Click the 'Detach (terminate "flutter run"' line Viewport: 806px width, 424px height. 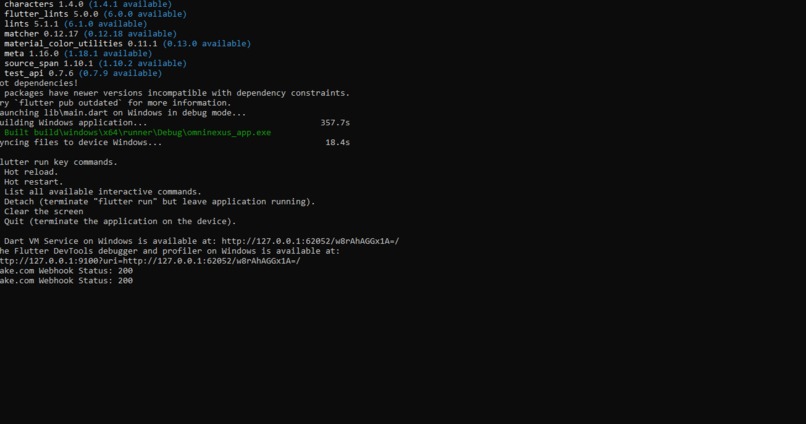click(159, 201)
